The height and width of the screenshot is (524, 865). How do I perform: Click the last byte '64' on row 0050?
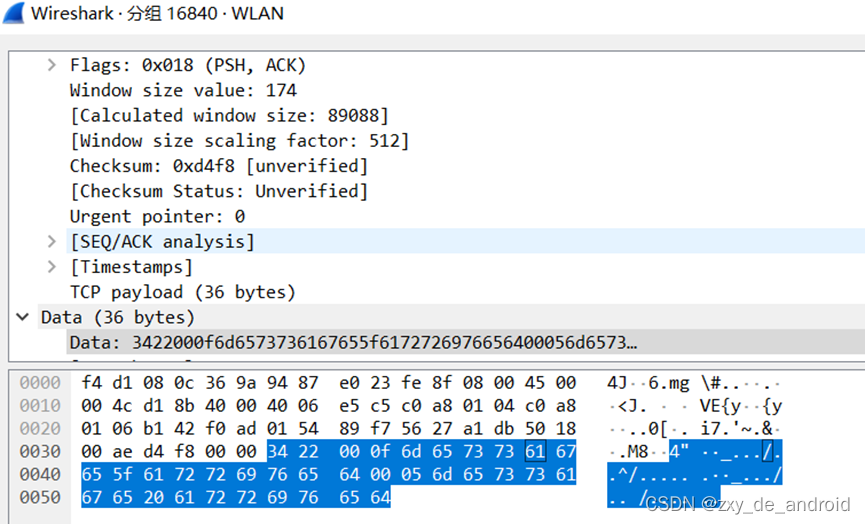pyautogui.click(x=381, y=498)
